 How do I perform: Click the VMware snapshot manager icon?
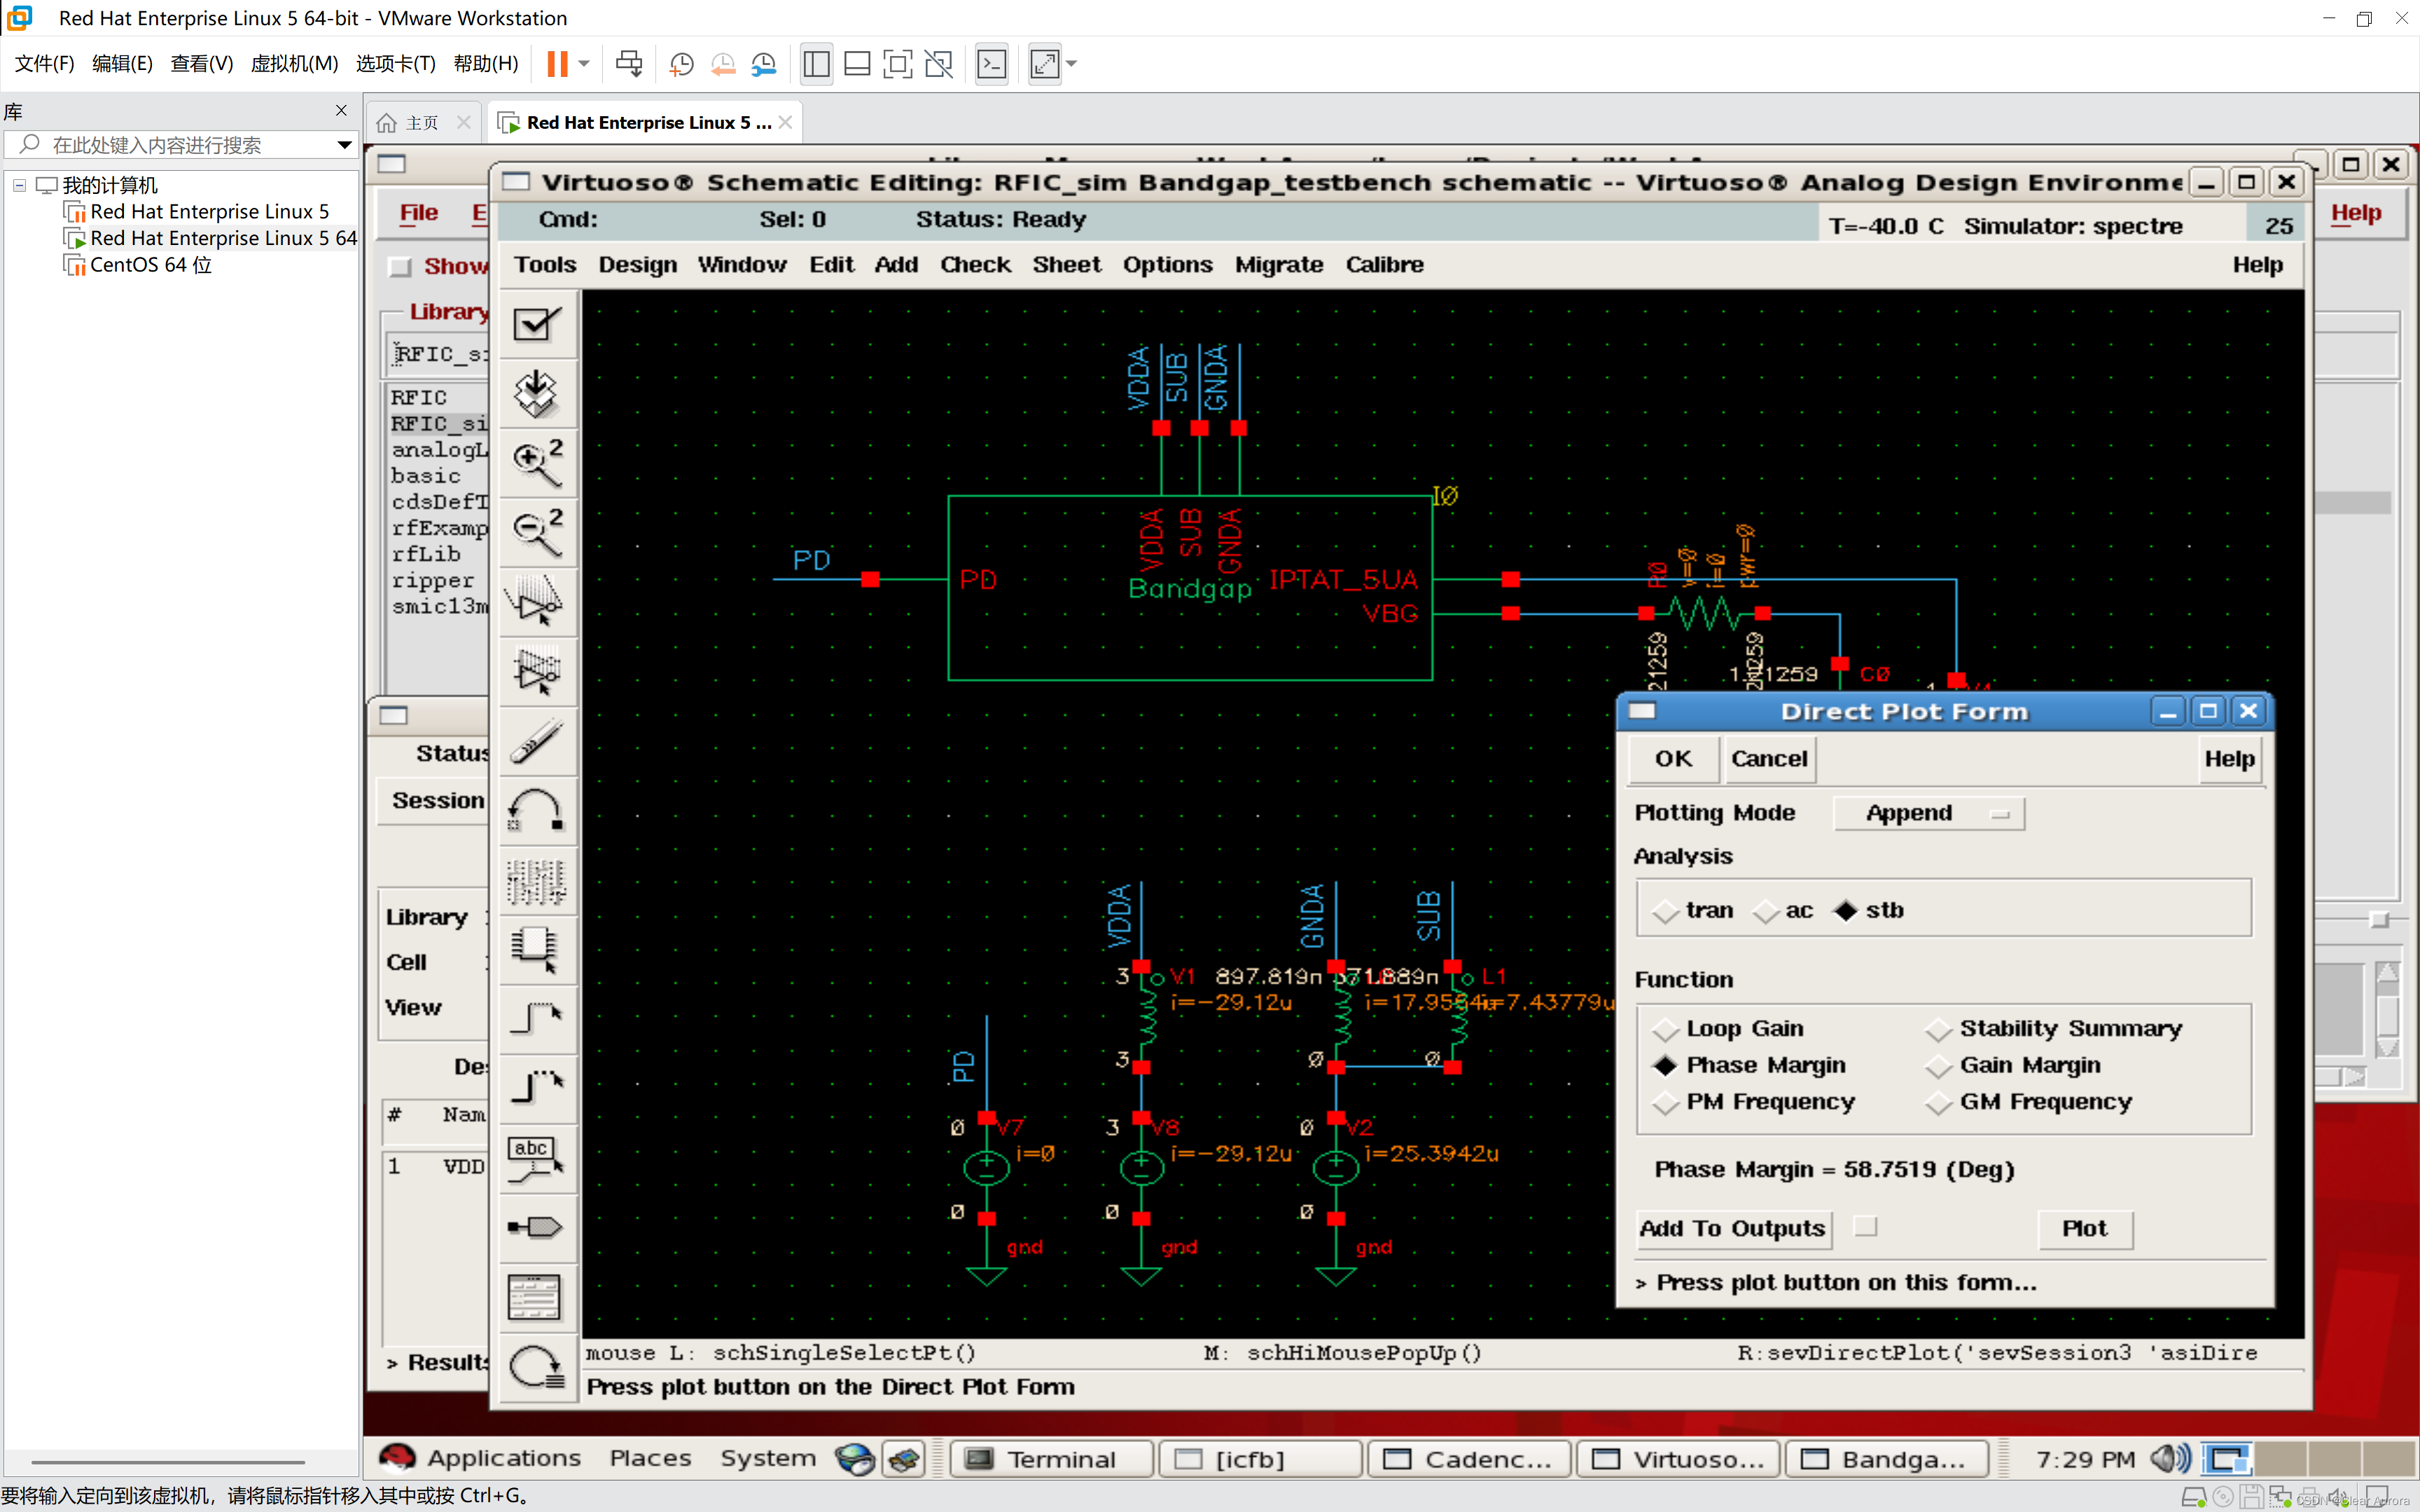pyautogui.click(x=764, y=64)
